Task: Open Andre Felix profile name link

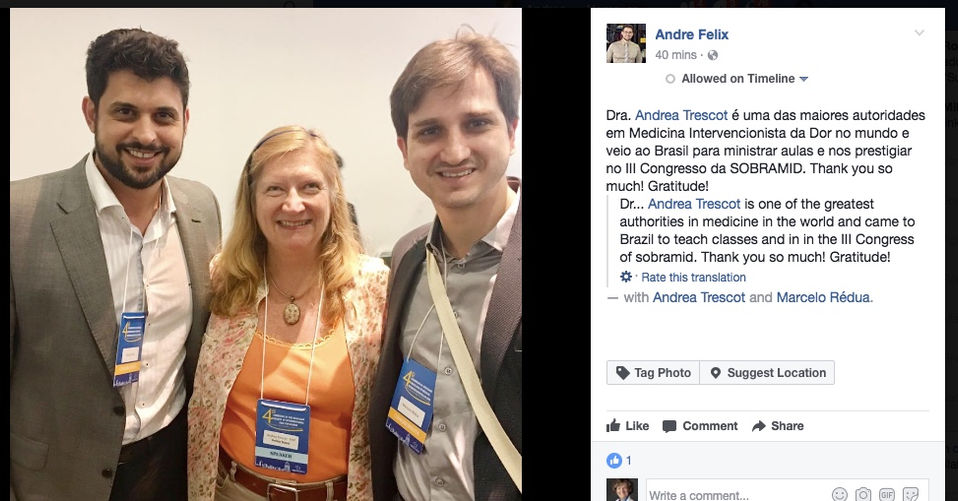Action: click(x=692, y=35)
